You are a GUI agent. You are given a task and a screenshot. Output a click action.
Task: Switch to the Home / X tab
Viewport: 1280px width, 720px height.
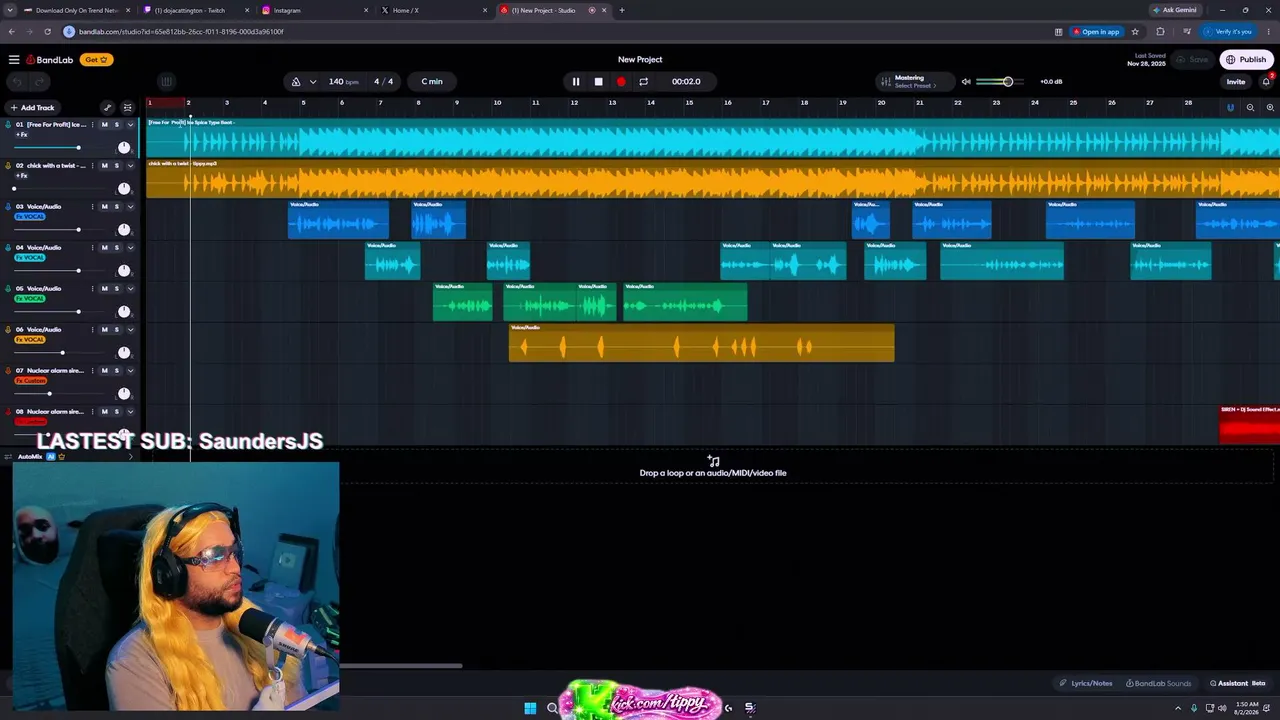tap(432, 10)
